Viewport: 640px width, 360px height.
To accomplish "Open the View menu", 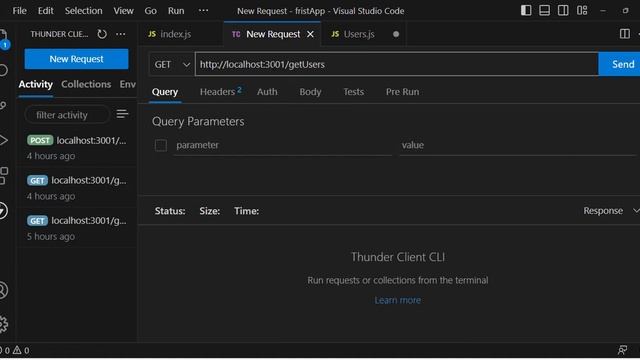I will 123,11.
